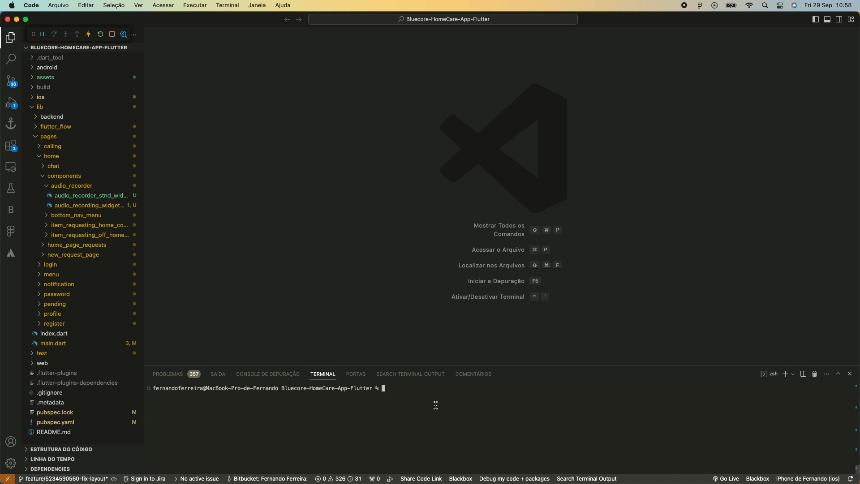Collapse the audio_recorder folder
The image size is (860, 484).
71,185
